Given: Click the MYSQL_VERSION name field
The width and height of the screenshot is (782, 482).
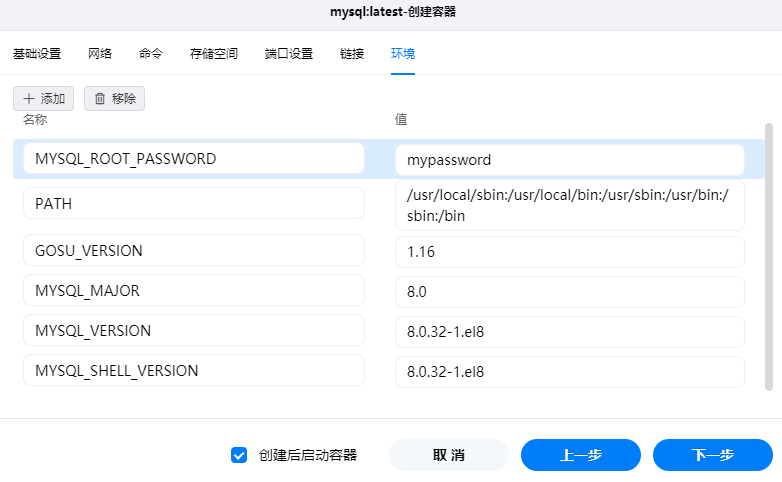Looking at the screenshot, I should tap(194, 330).
